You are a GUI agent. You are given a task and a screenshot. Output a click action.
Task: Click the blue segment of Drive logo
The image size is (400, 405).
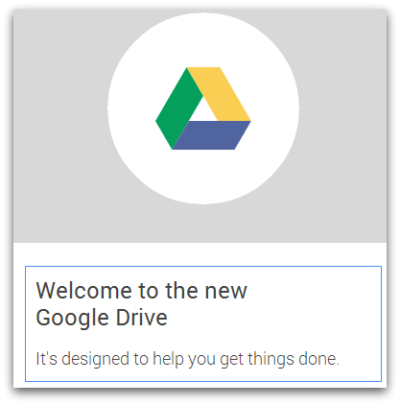coord(213,135)
